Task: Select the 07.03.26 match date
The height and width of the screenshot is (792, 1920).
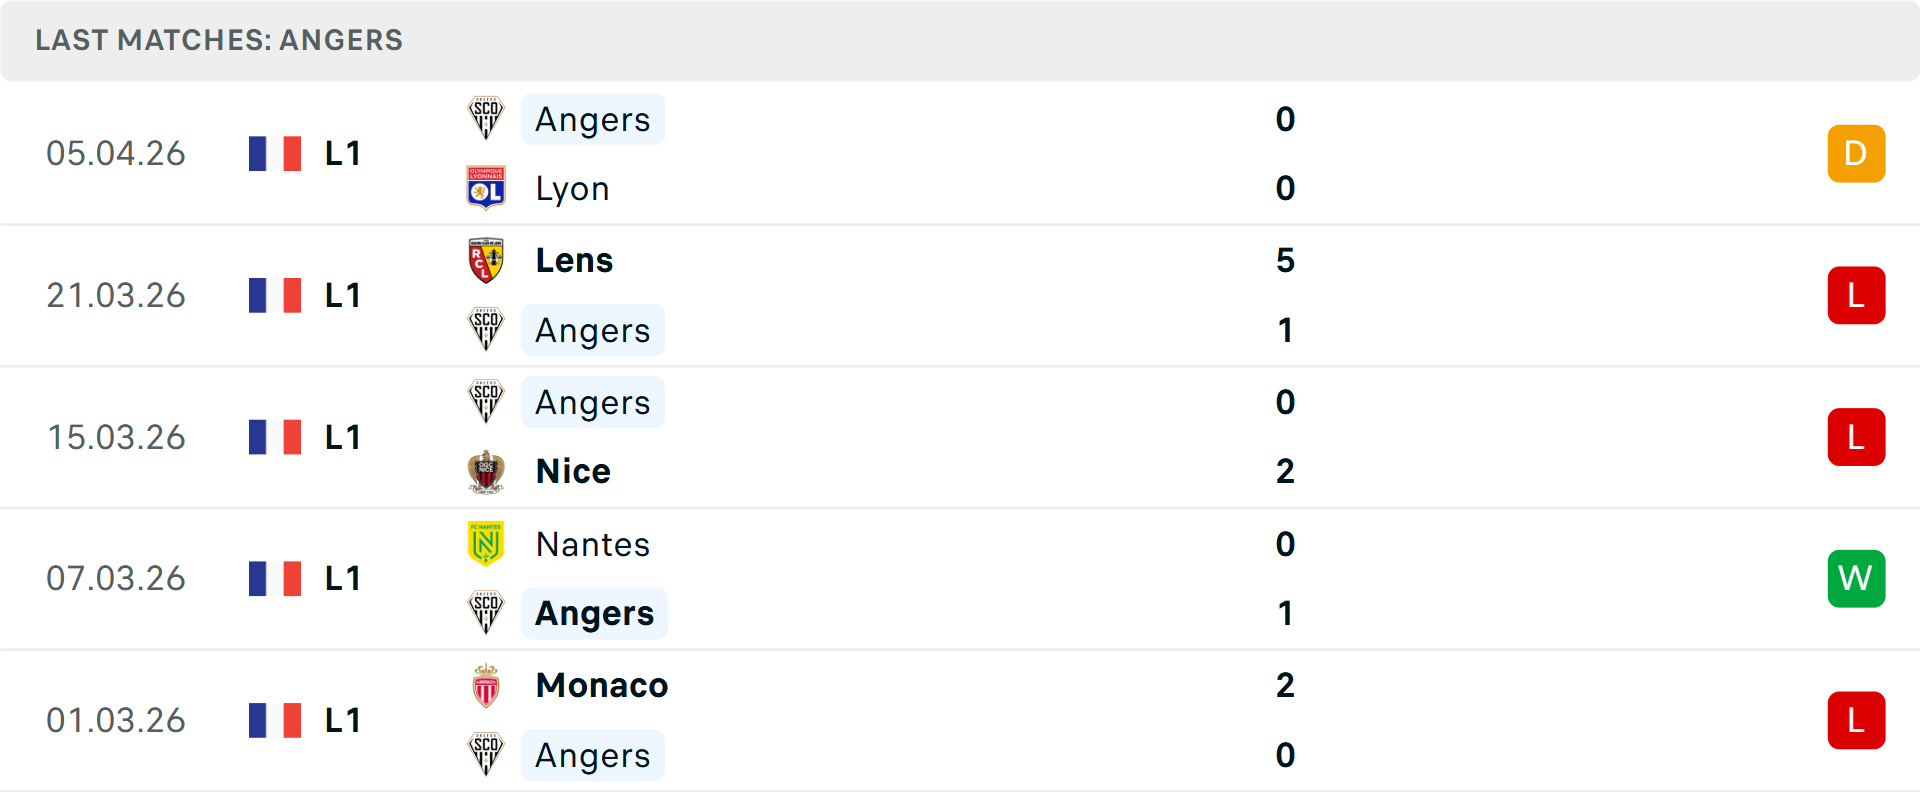Action: 116,579
